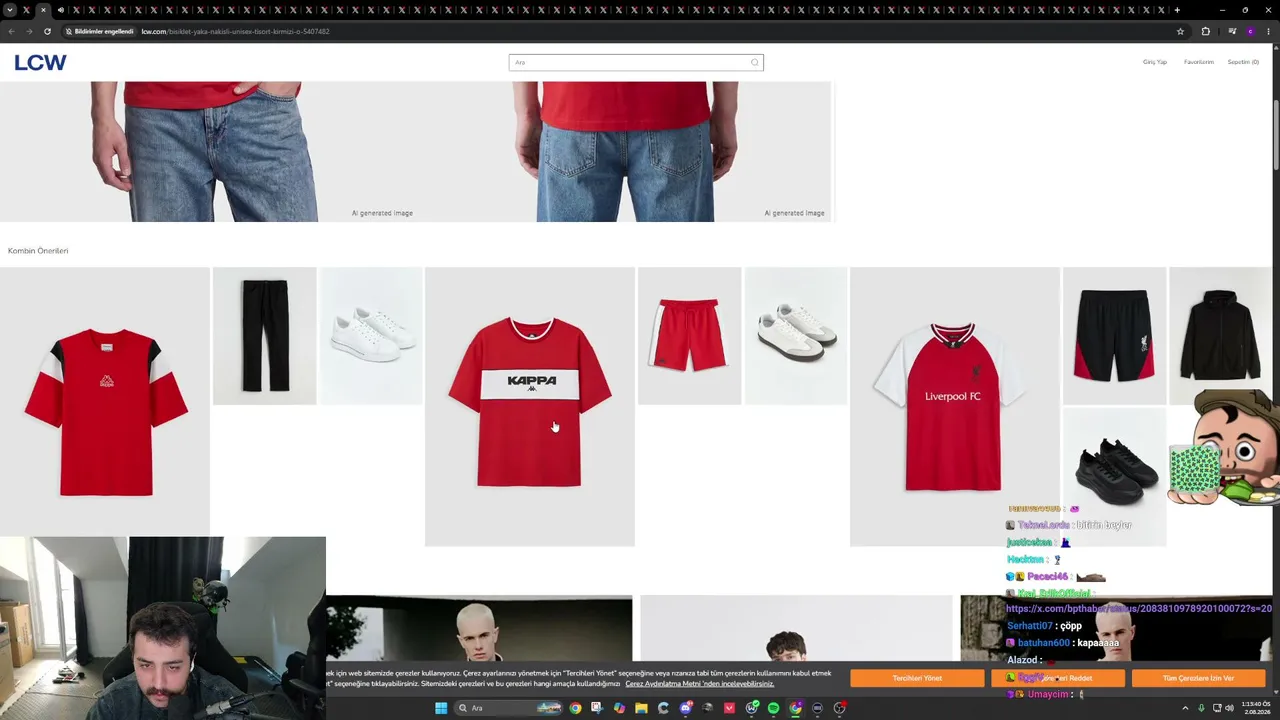Open the black sneakers product thumbnail
The width and height of the screenshot is (1280, 720).
click(1115, 476)
